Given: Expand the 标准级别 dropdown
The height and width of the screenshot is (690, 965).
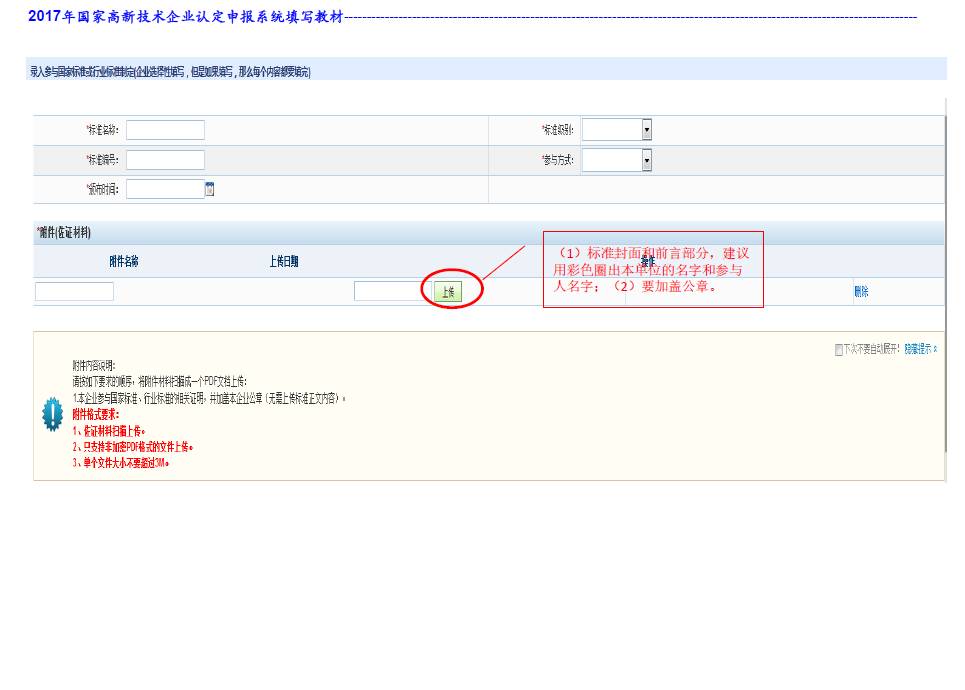Looking at the screenshot, I should (x=646, y=130).
